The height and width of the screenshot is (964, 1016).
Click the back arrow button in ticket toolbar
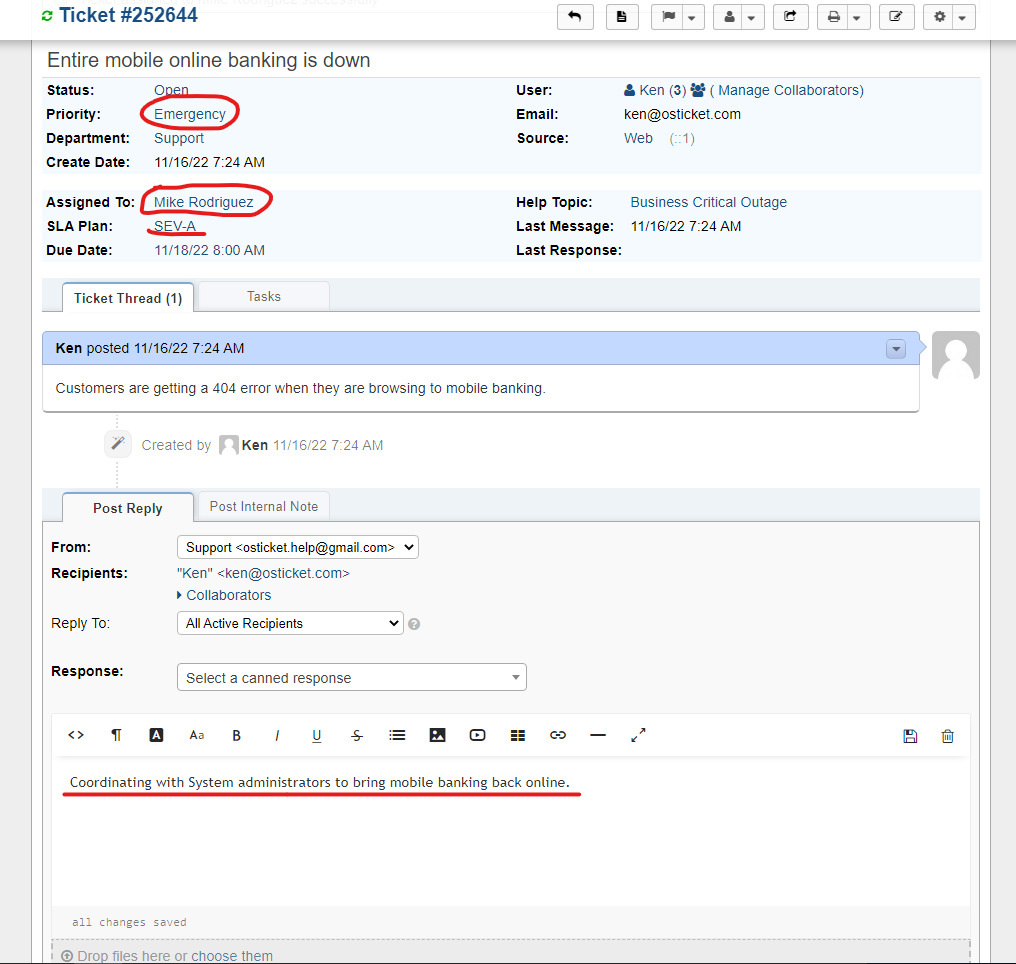click(575, 17)
